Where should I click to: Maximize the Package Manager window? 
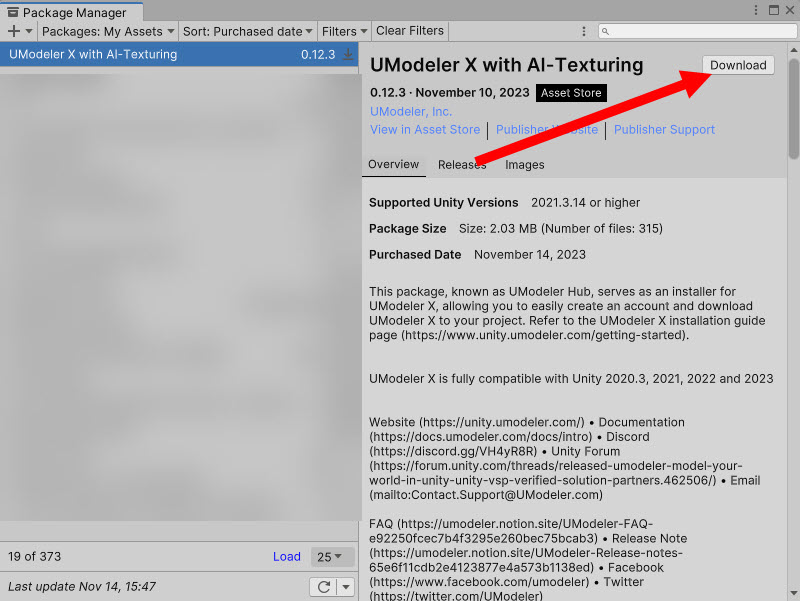pos(774,10)
